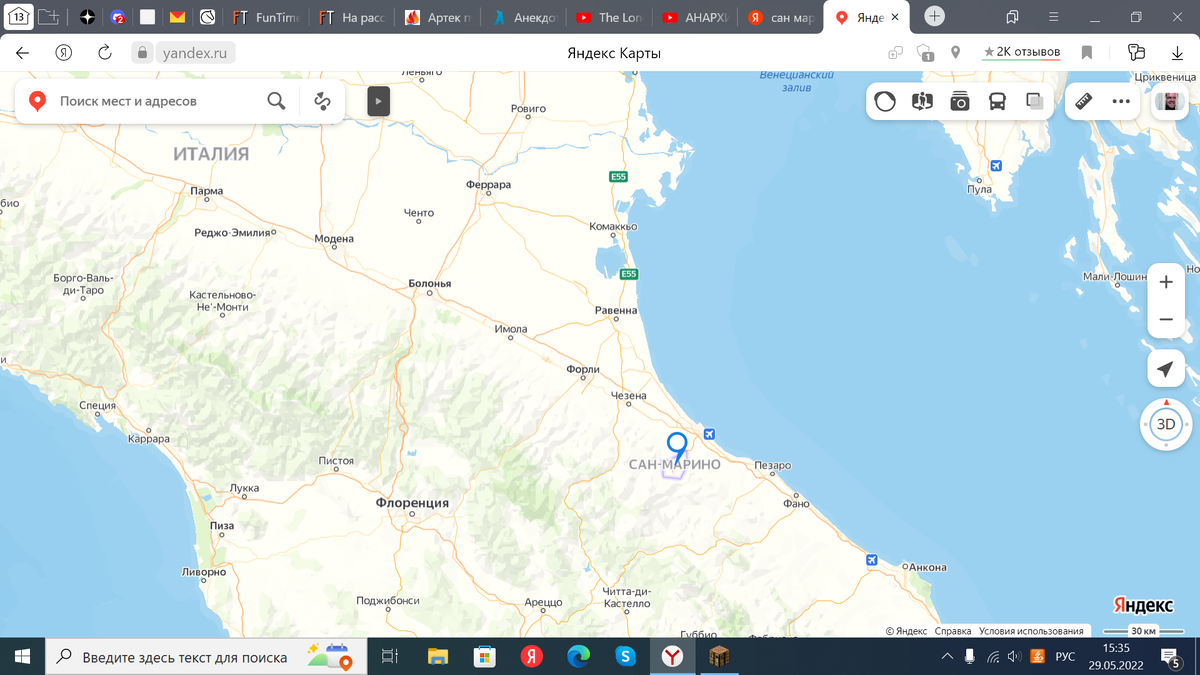
Task: Switch to the На расс tab
Action: (352, 17)
